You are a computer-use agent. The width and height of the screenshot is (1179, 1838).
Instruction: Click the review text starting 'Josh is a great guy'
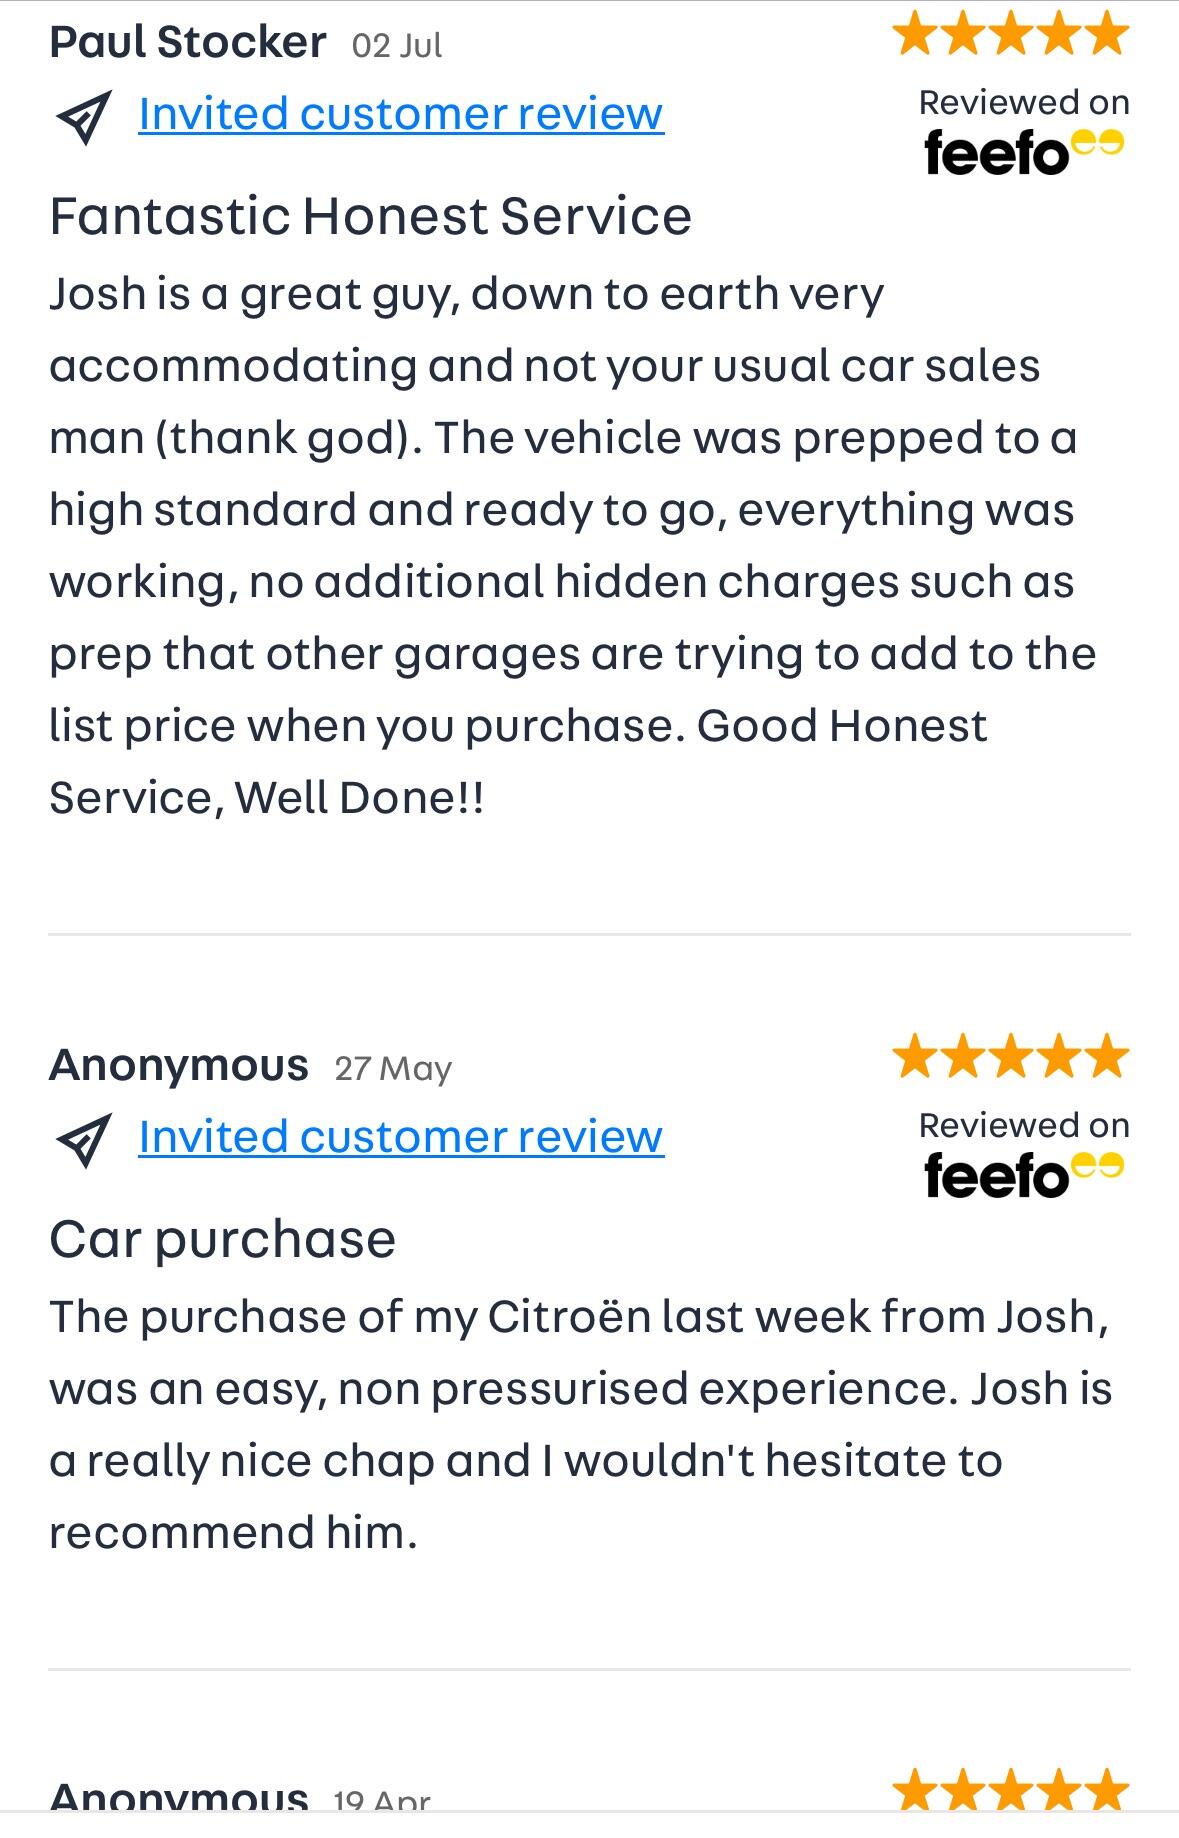(570, 545)
